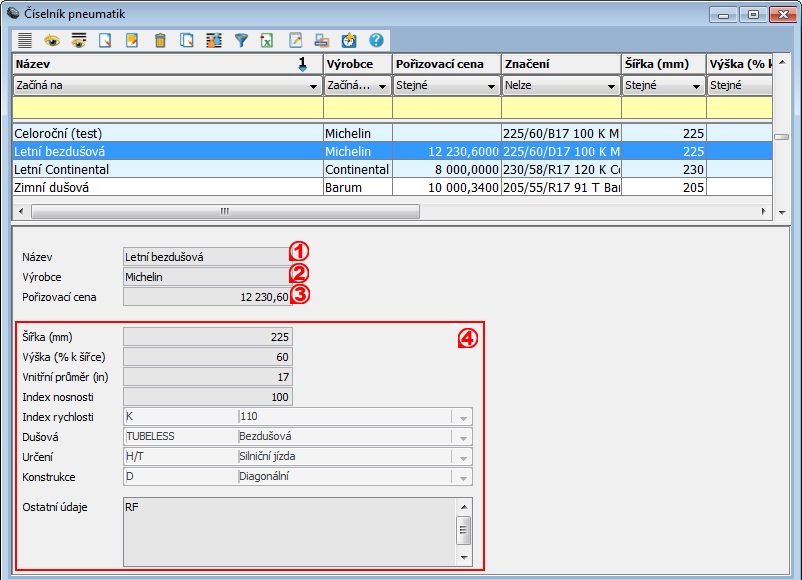Toggle the eye with lines toolbar icon
802x580 pixels.
pos(78,41)
